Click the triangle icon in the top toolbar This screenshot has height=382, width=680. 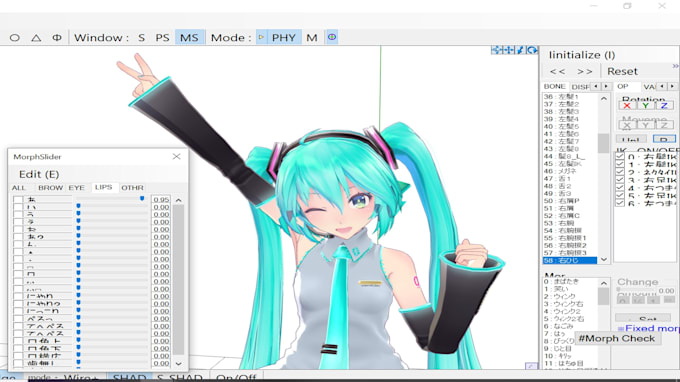(x=36, y=38)
